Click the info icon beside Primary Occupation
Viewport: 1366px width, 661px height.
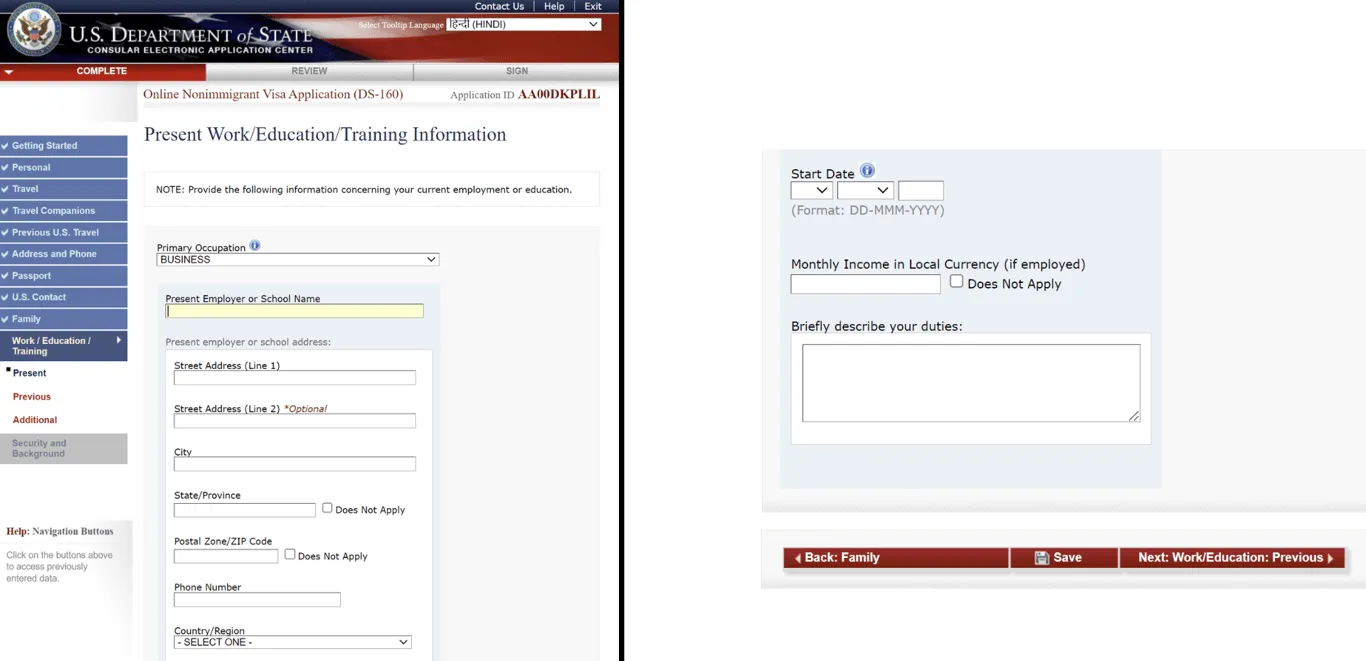(x=255, y=246)
